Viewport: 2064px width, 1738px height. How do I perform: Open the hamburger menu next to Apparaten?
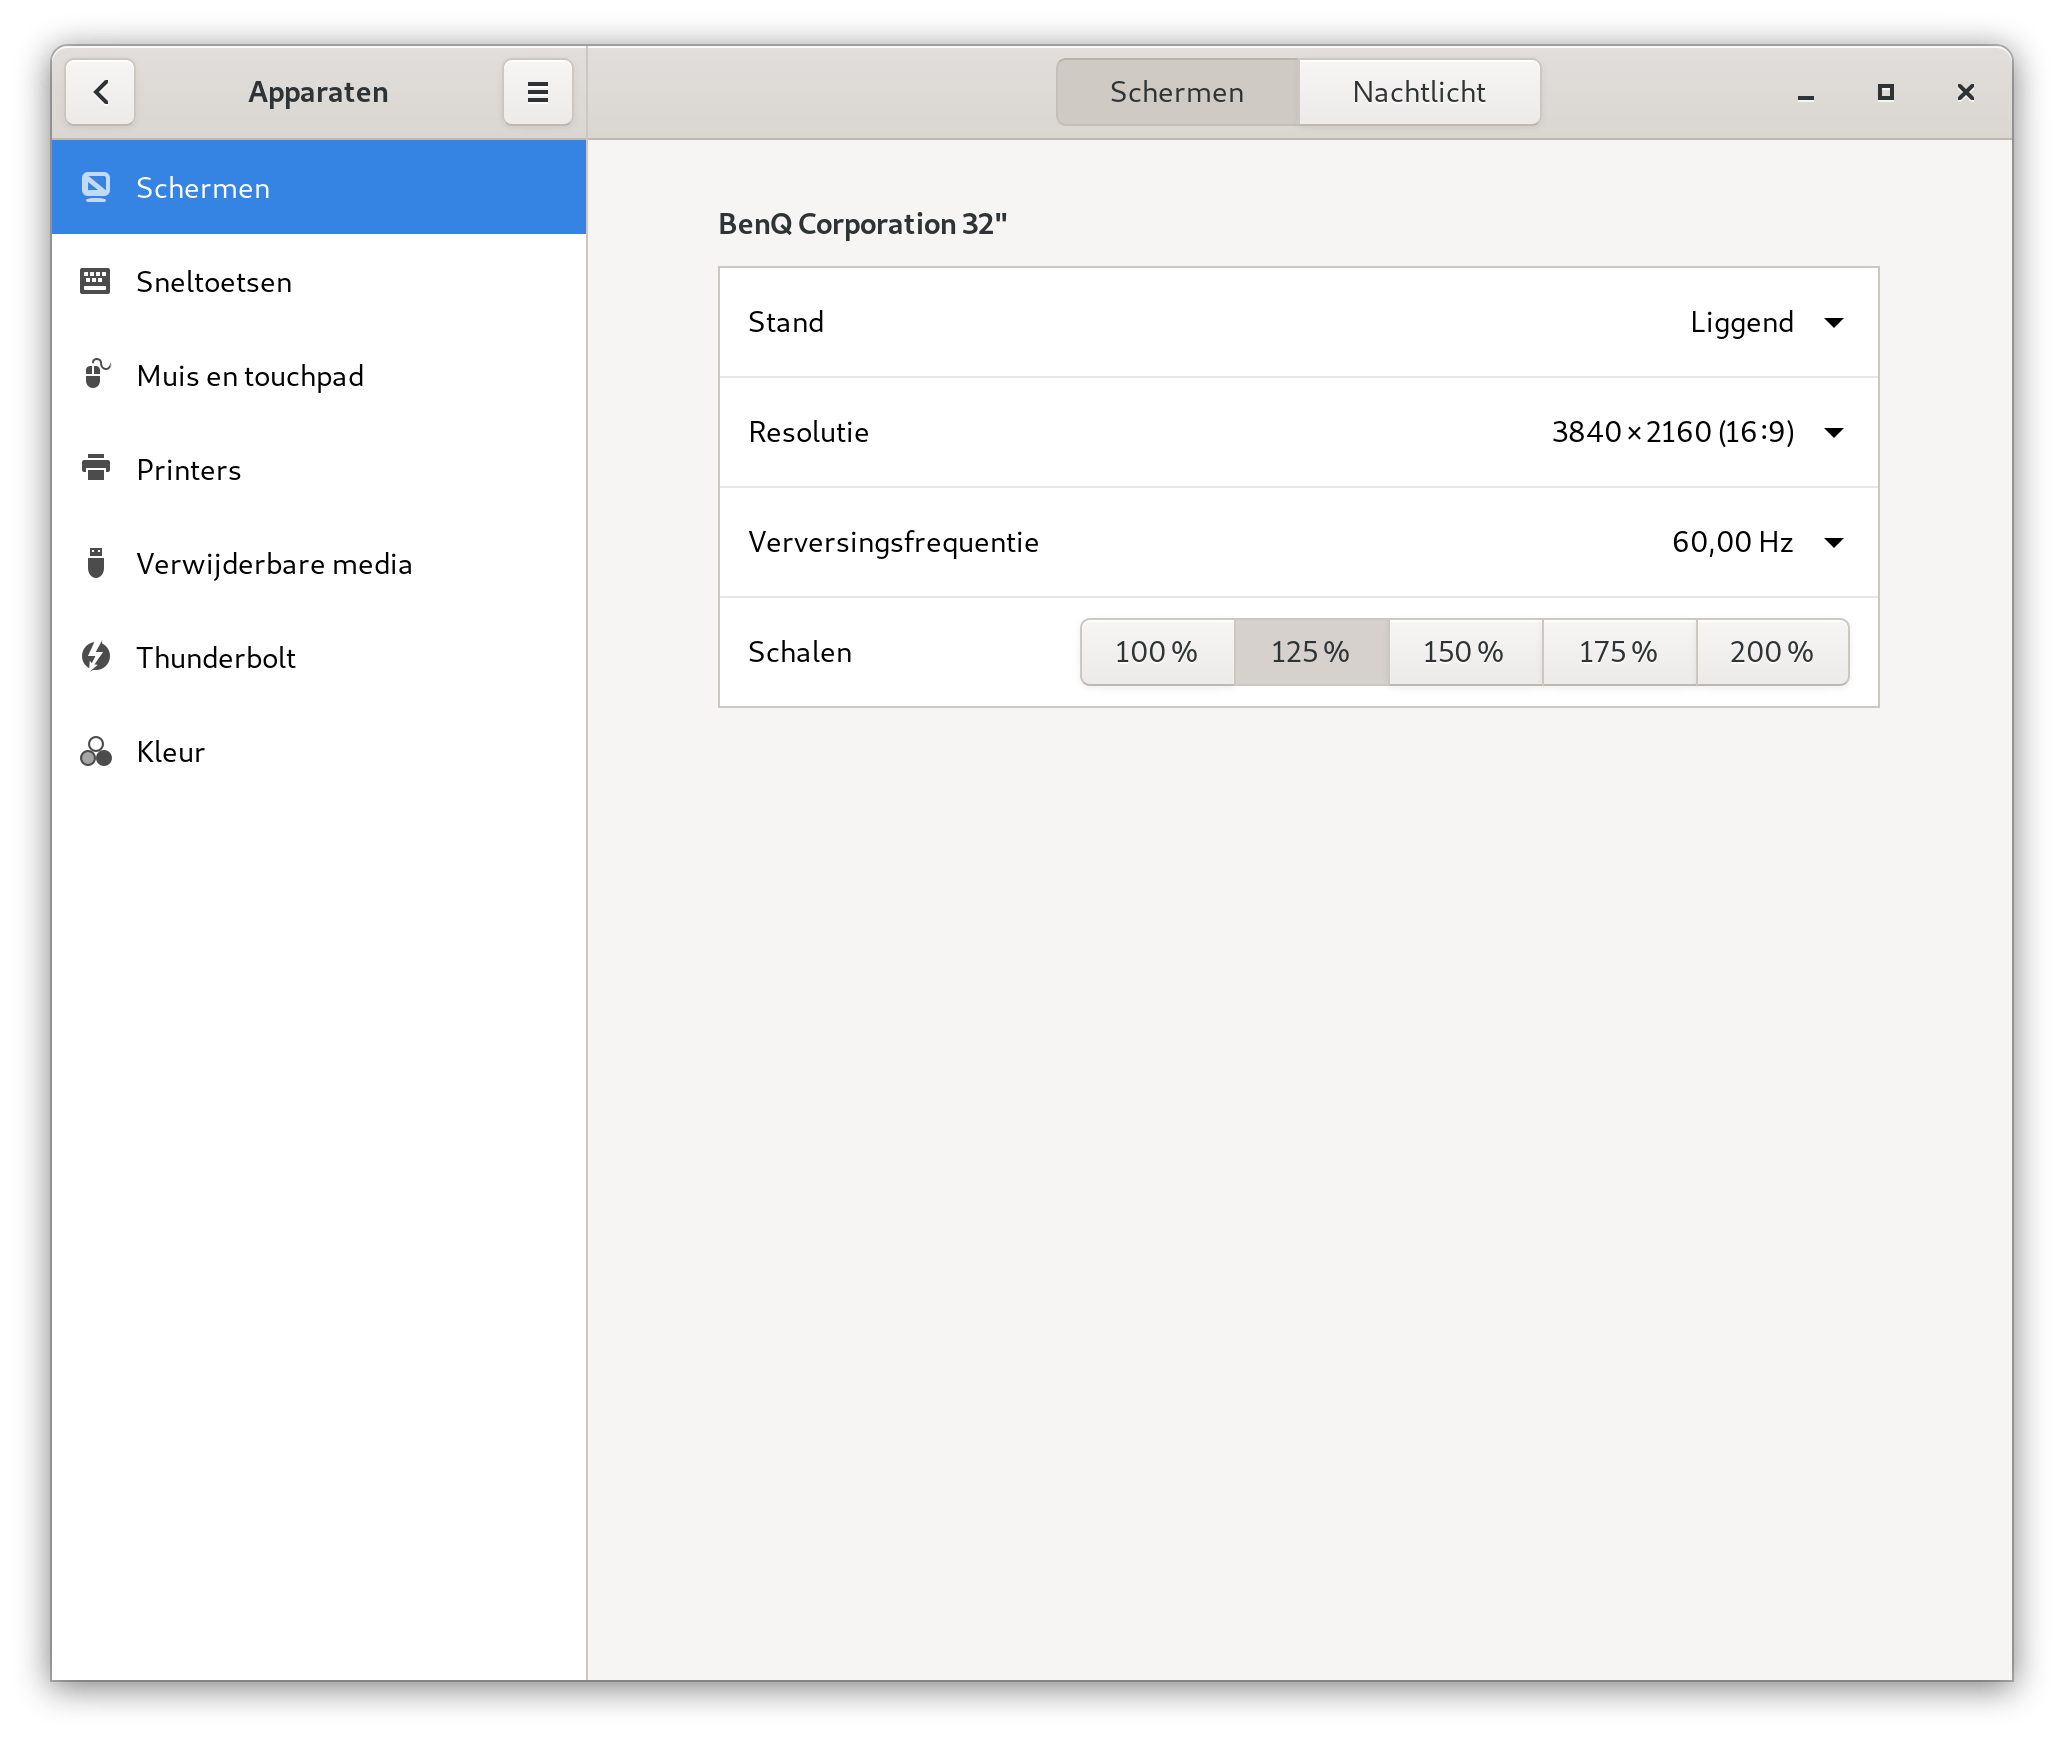tap(538, 92)
